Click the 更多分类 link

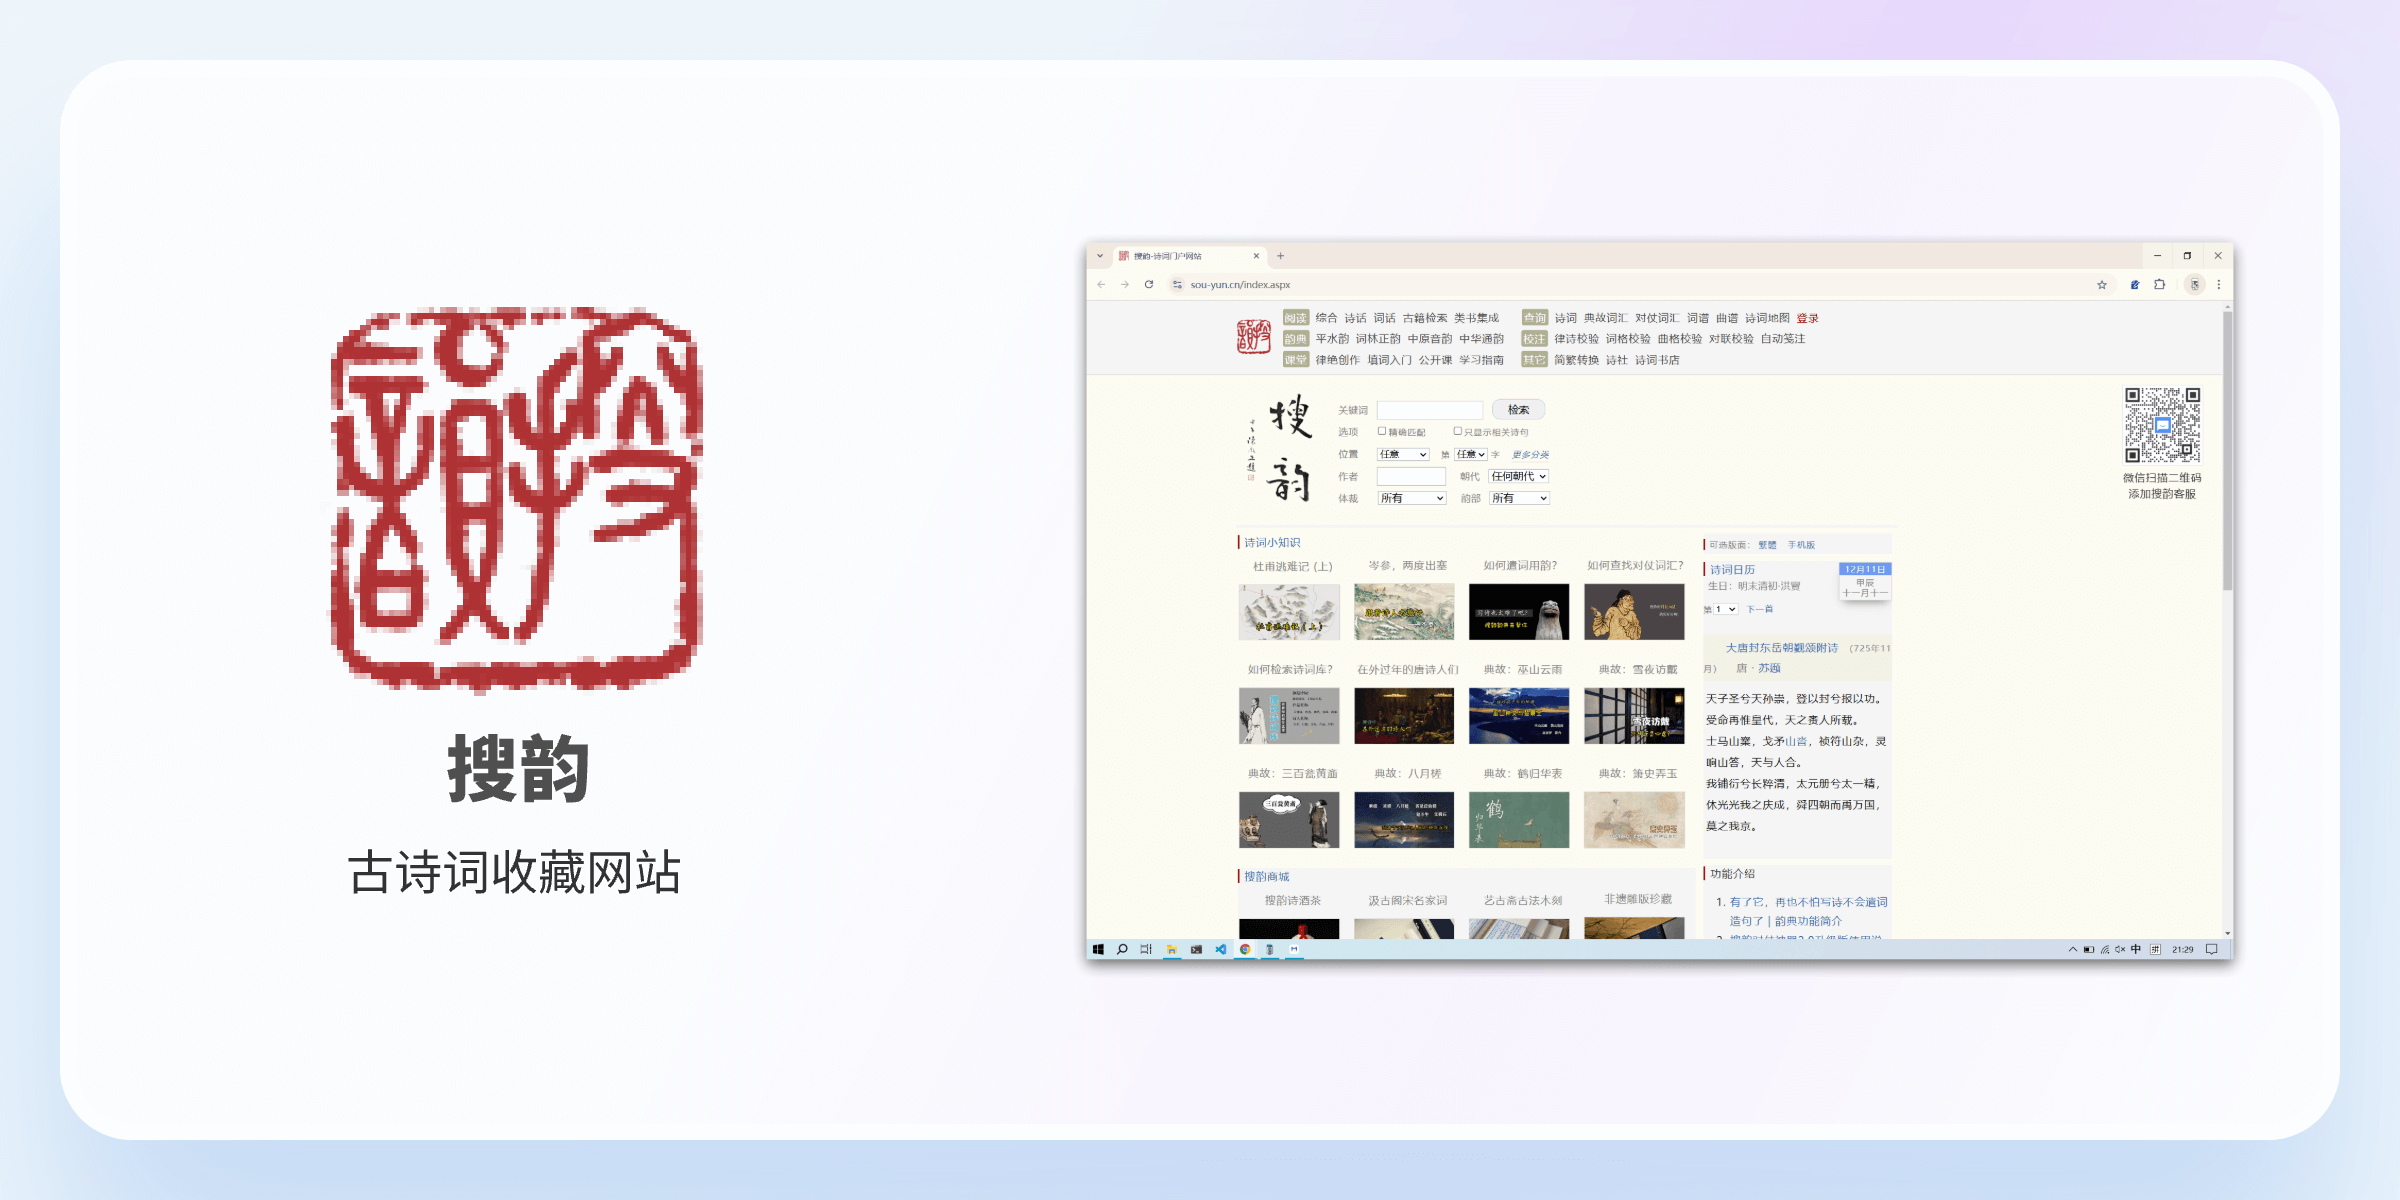[1530, 455]
